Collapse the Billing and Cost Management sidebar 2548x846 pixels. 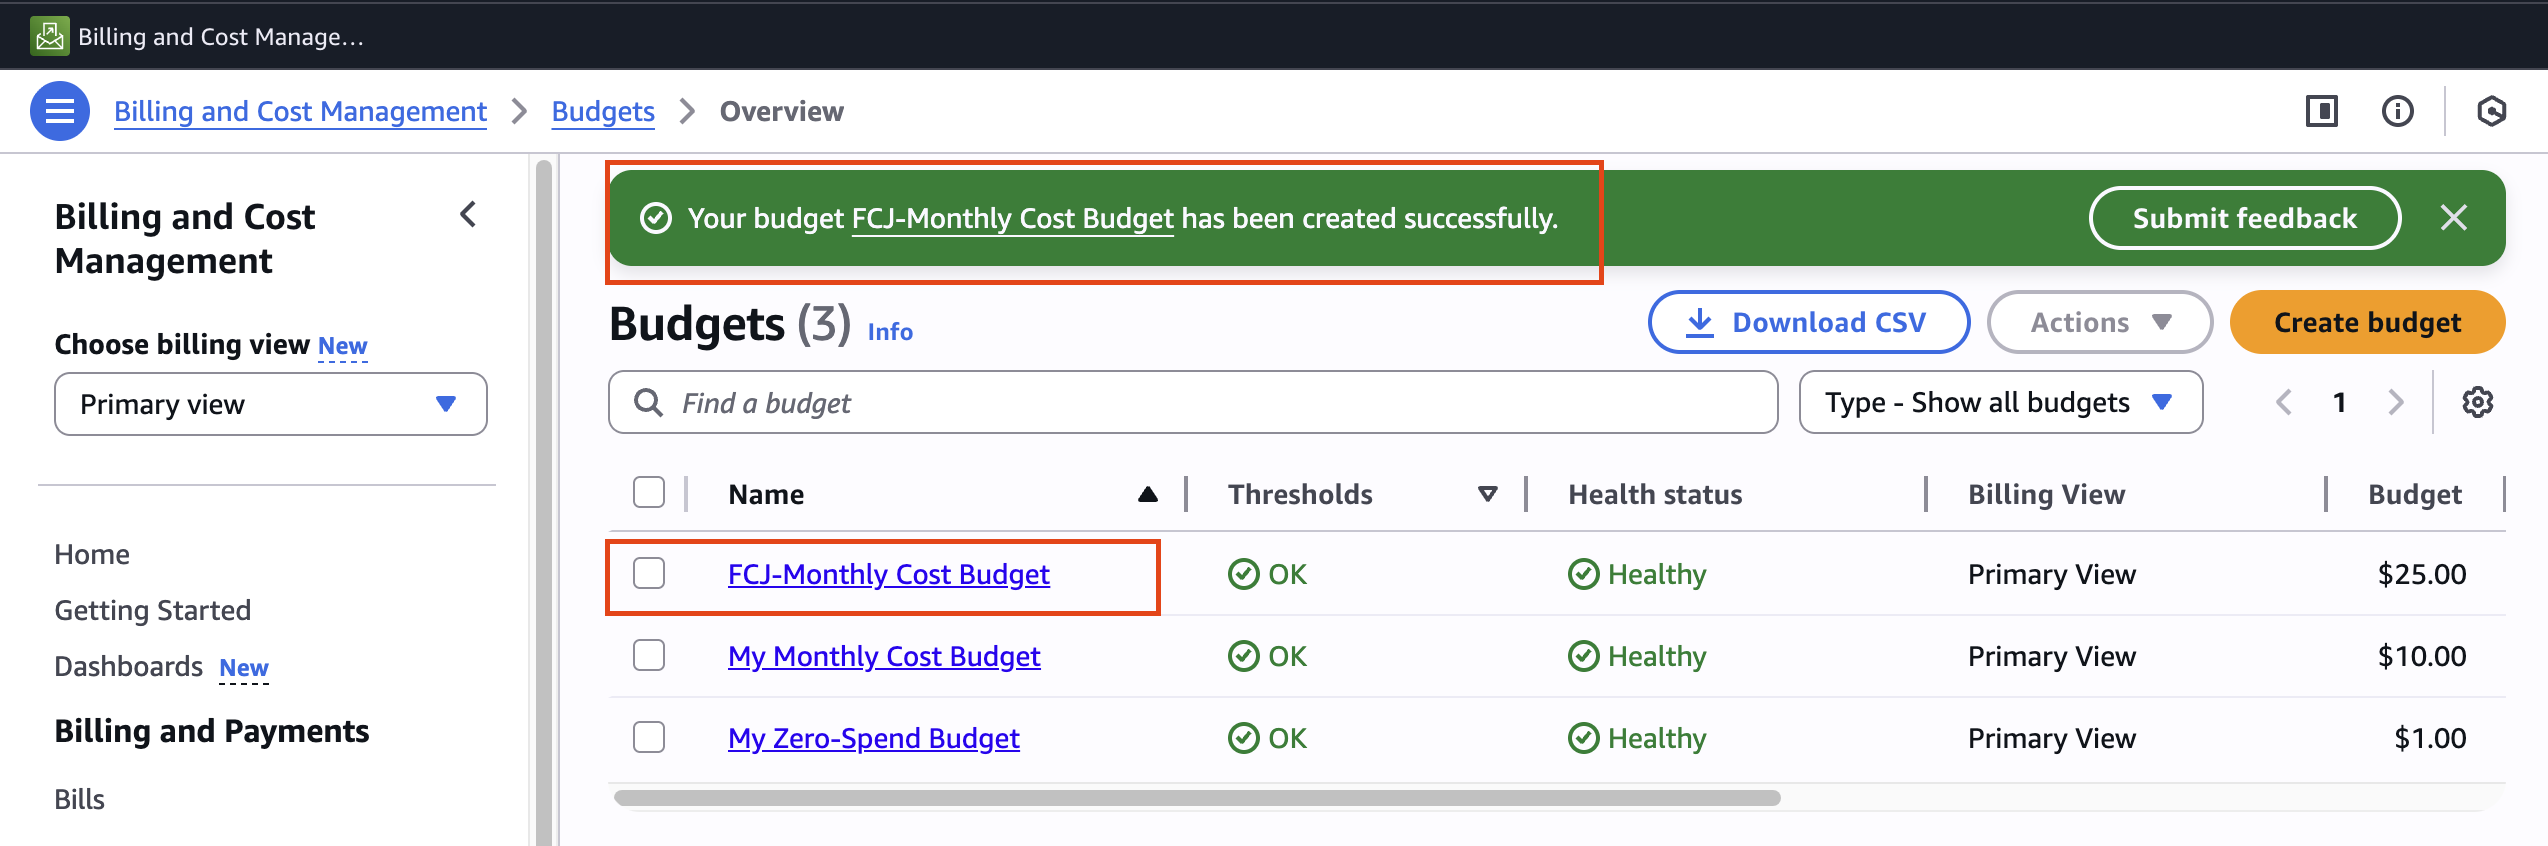(468, 214)
